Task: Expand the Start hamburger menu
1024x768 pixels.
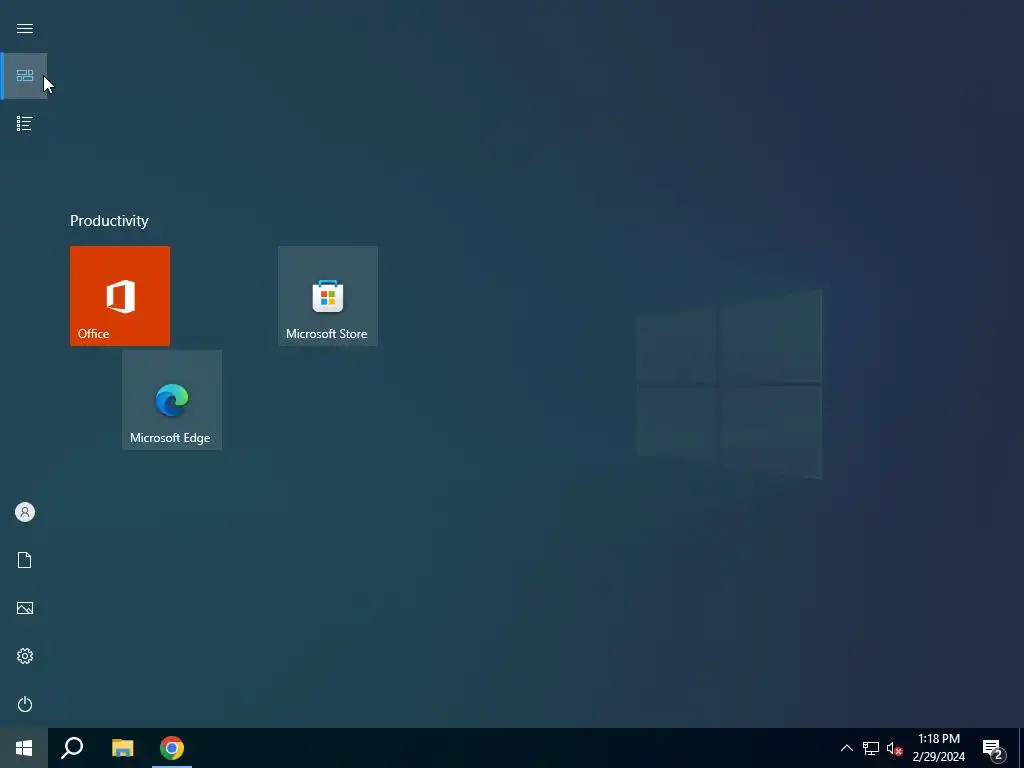Action: [x=24, y=28]
